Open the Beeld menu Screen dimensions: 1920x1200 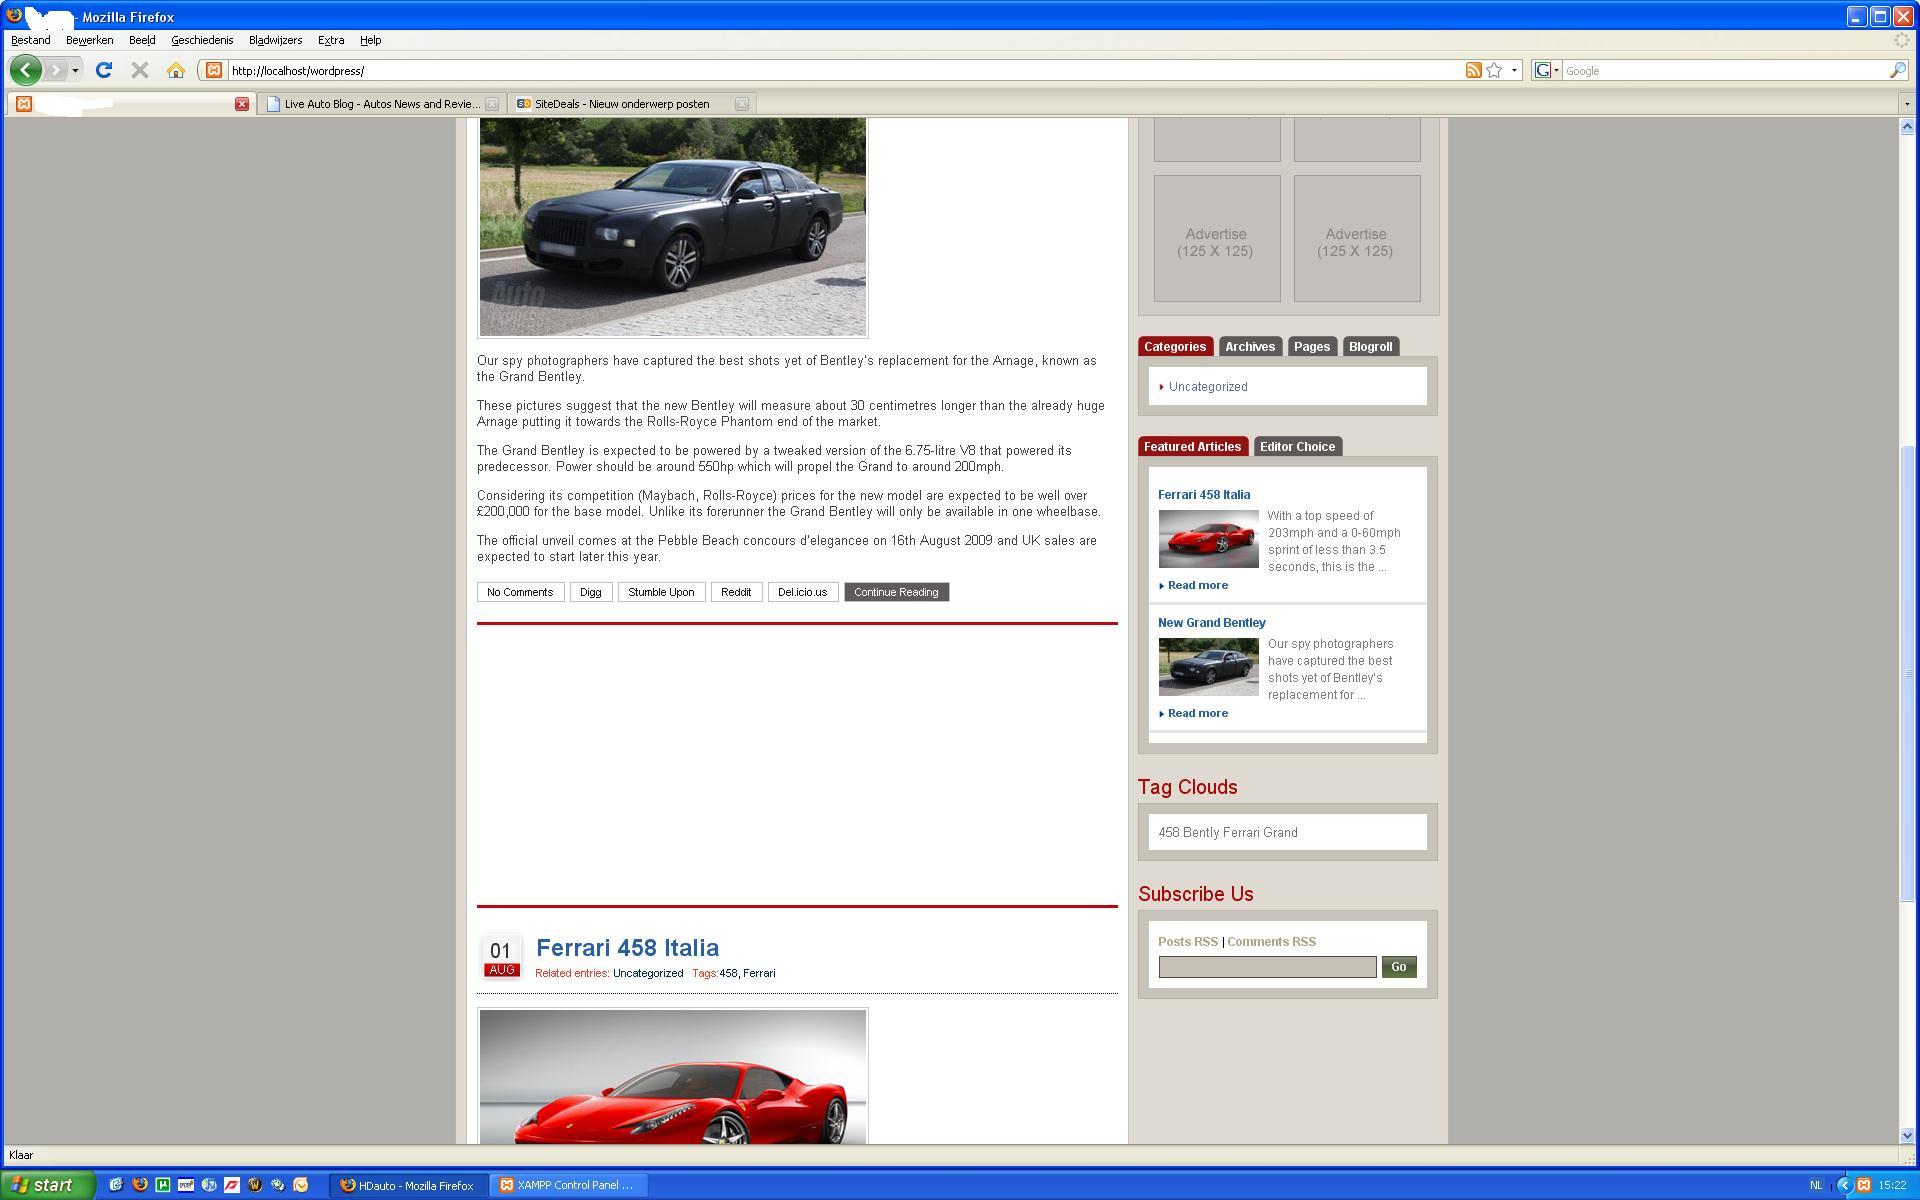pos(142,40)
